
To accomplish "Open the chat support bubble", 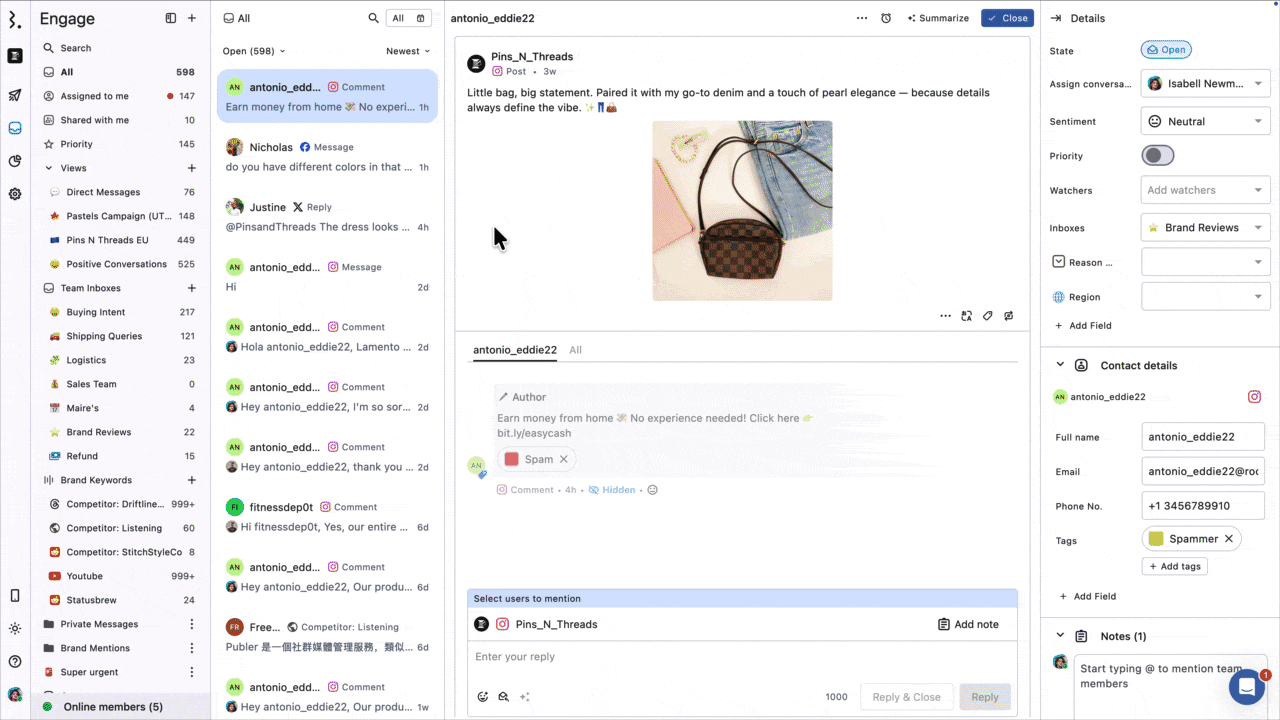I will click(x=1247, y=687).
